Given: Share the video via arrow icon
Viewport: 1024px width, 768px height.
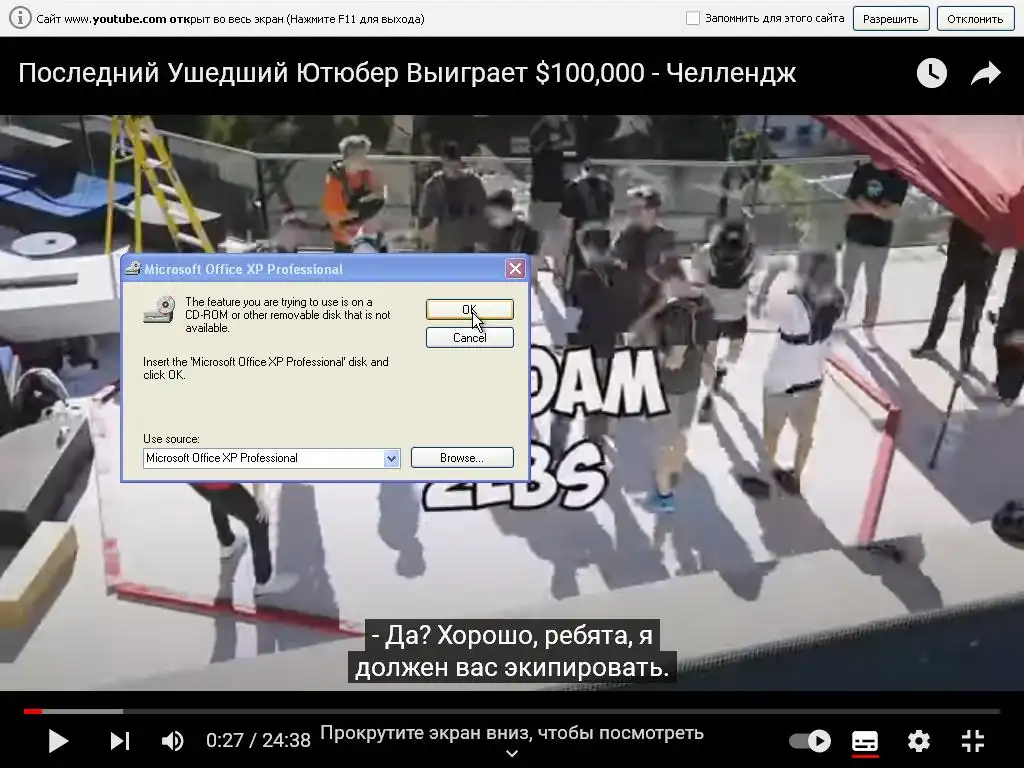Looking at the screenshot, I should (985, 73).
